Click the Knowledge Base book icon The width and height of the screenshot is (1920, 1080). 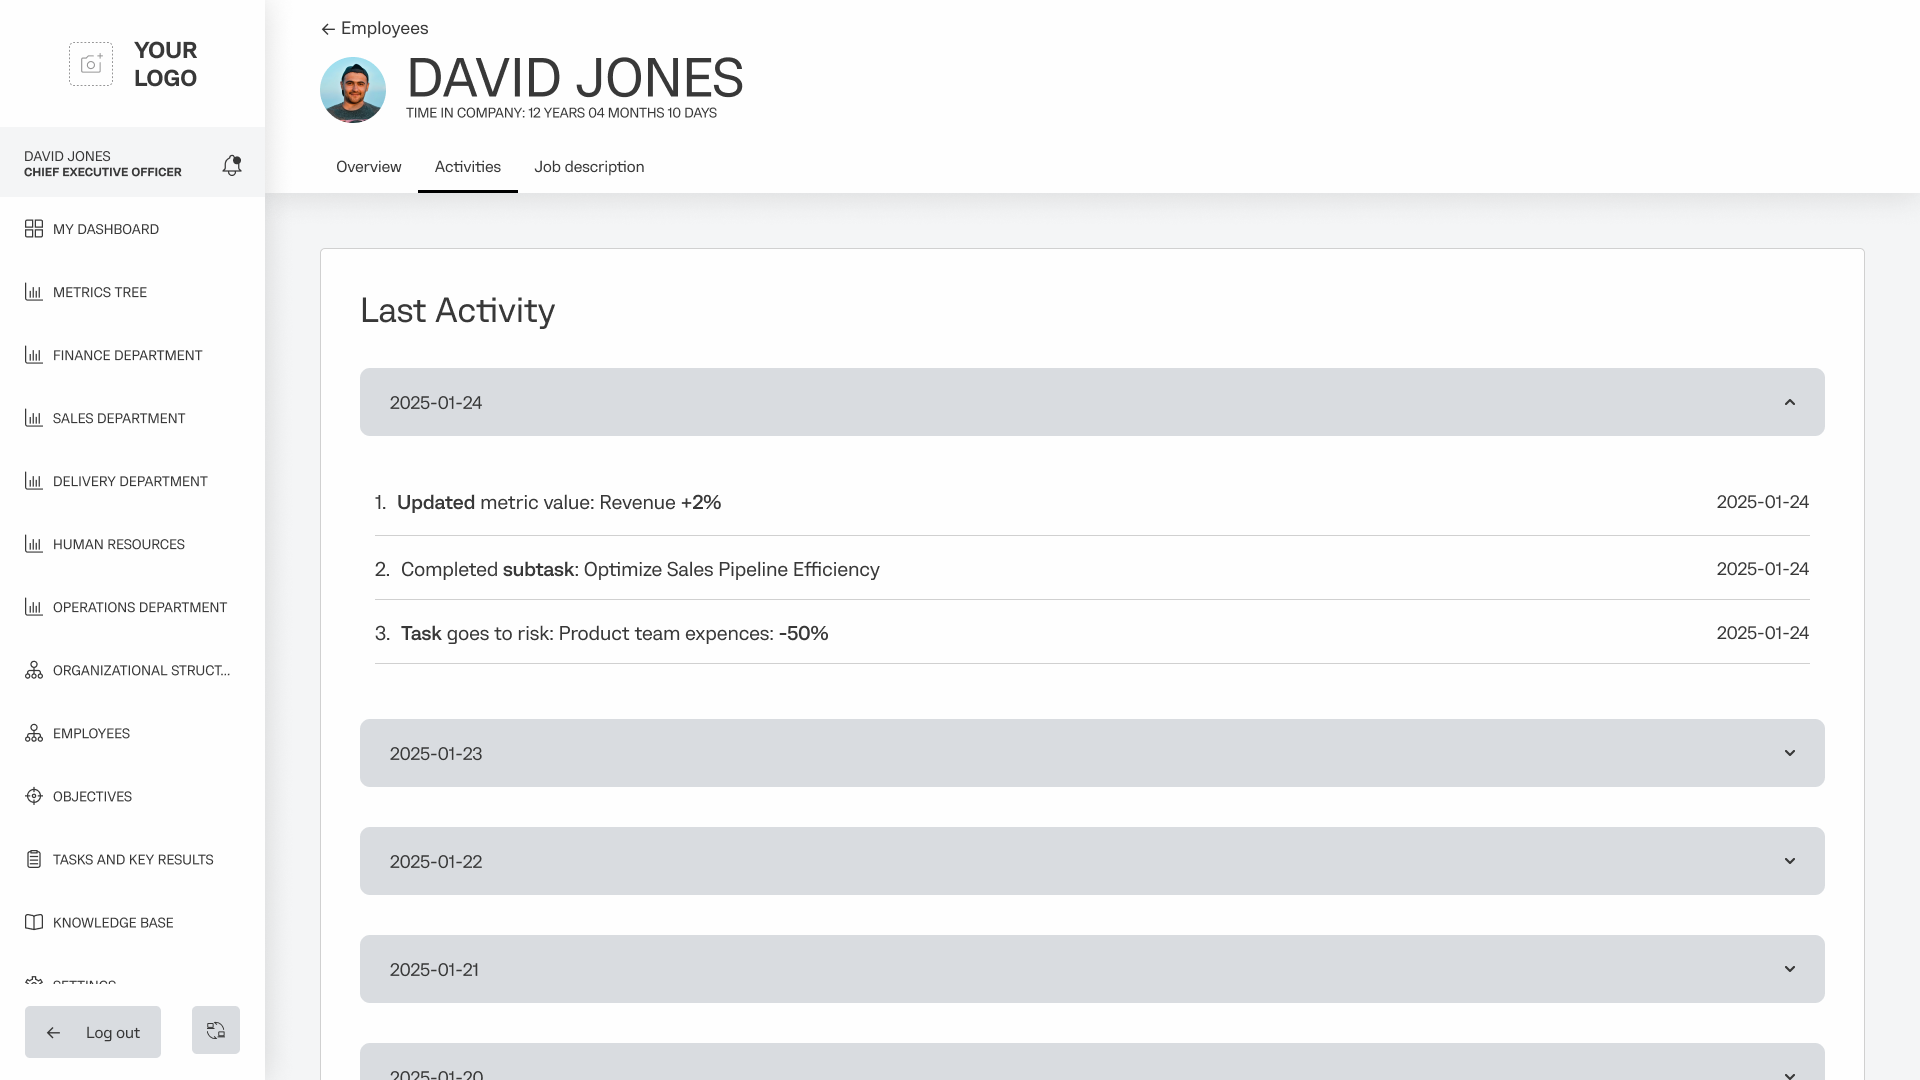34,922
